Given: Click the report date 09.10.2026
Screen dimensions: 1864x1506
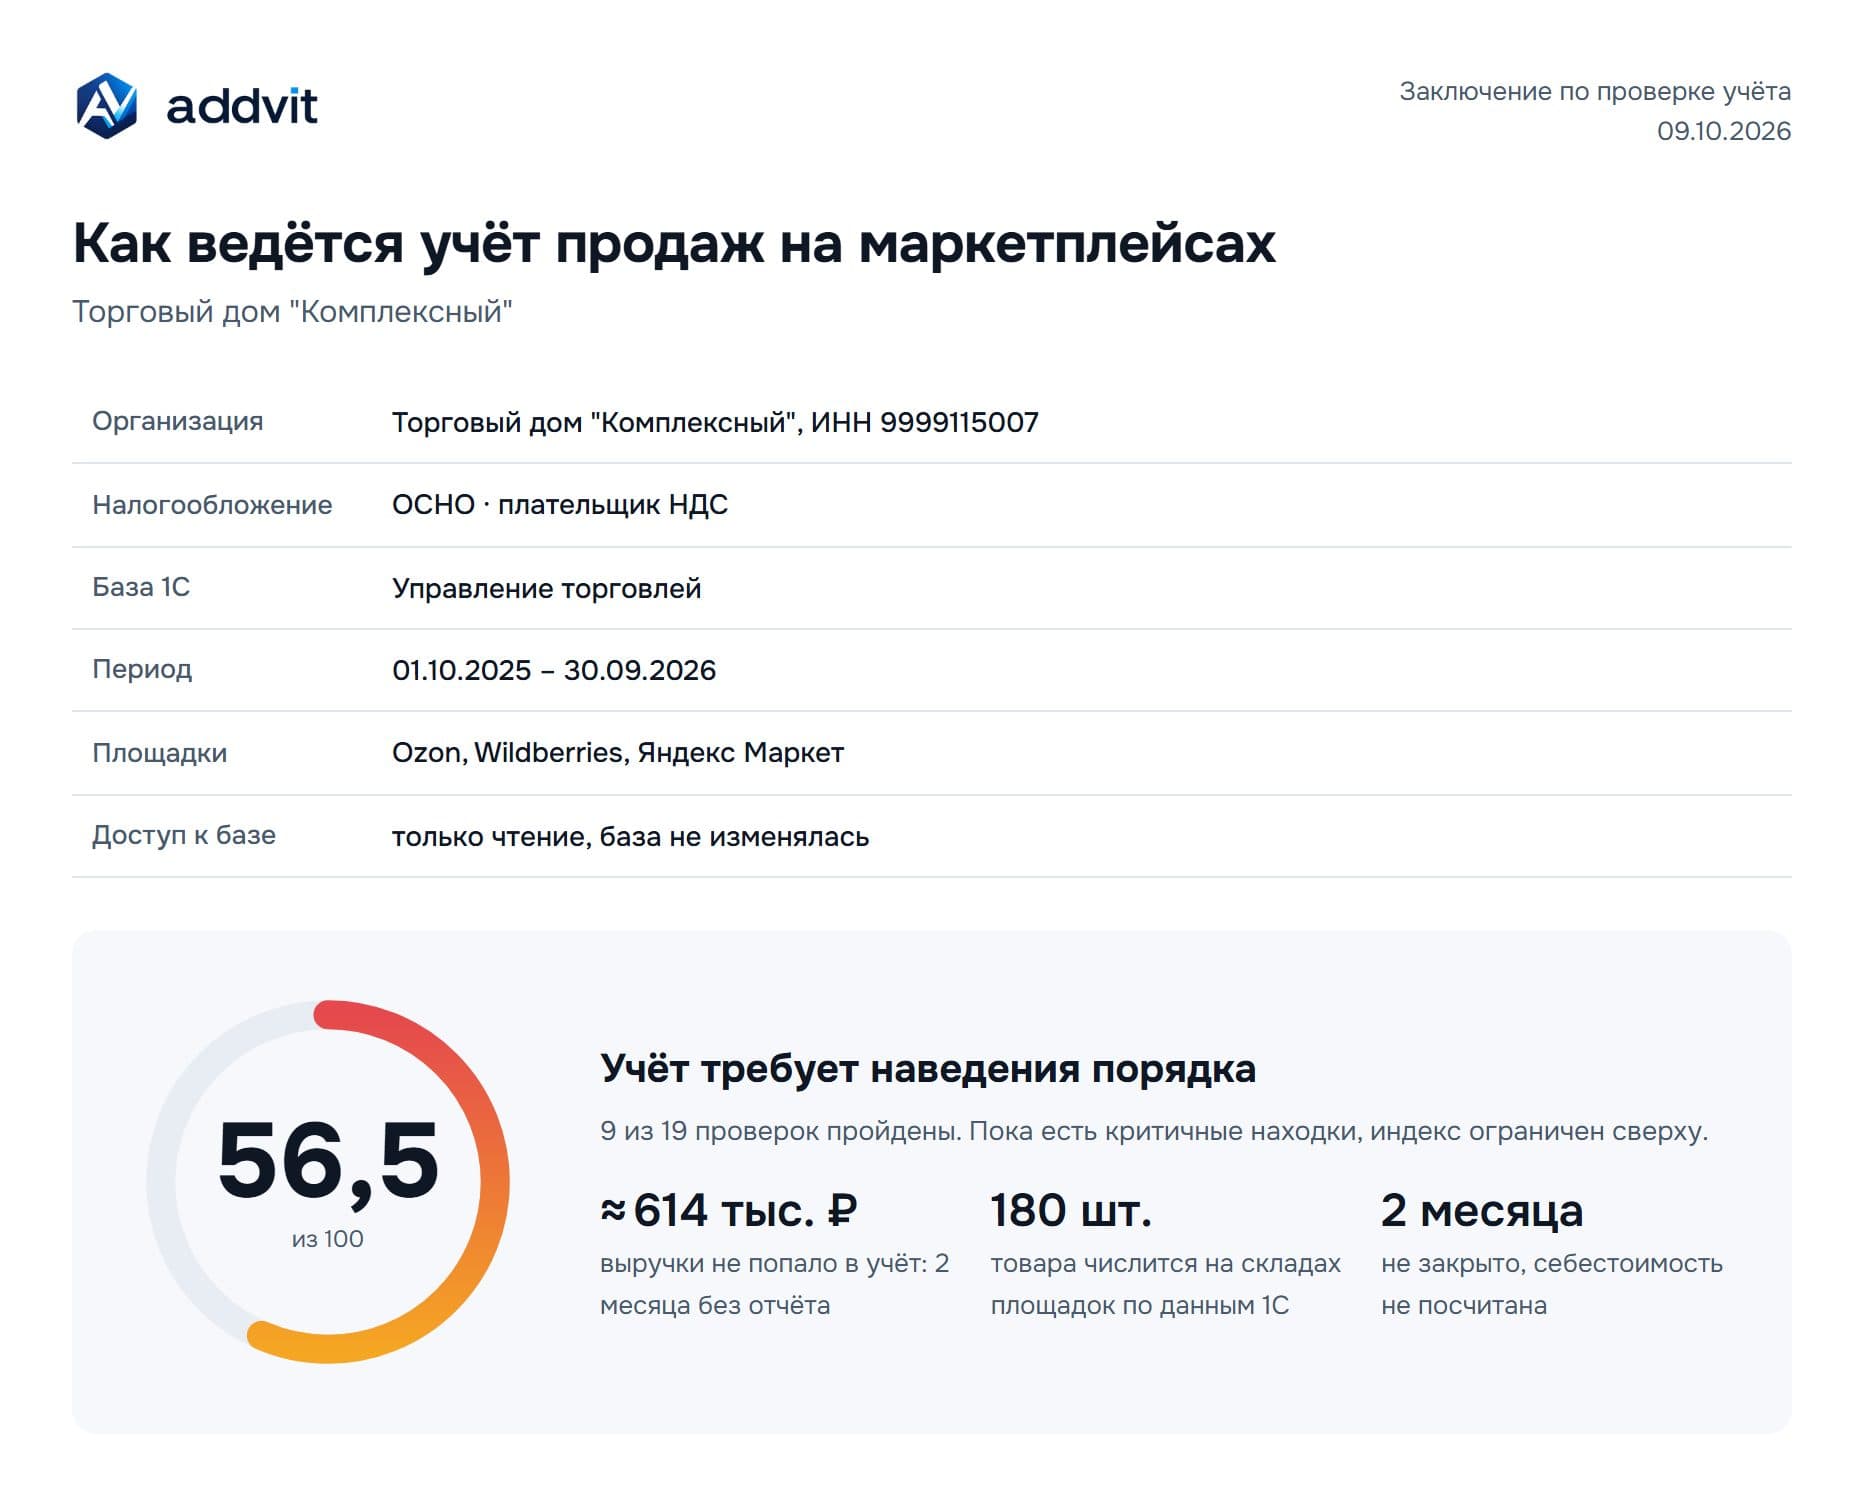Looking at the screenshot, I should (x=1724, y=131).
